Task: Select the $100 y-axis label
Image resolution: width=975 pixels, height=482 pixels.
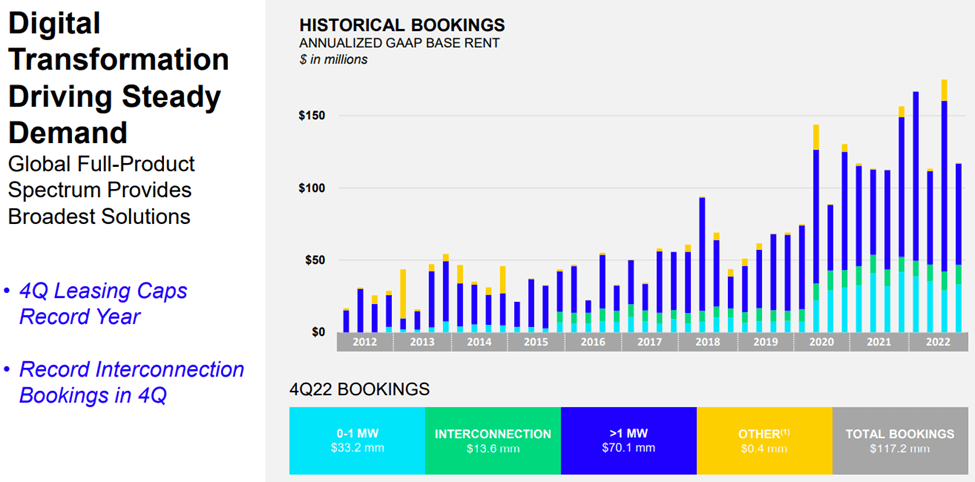Action: point(312,188)
